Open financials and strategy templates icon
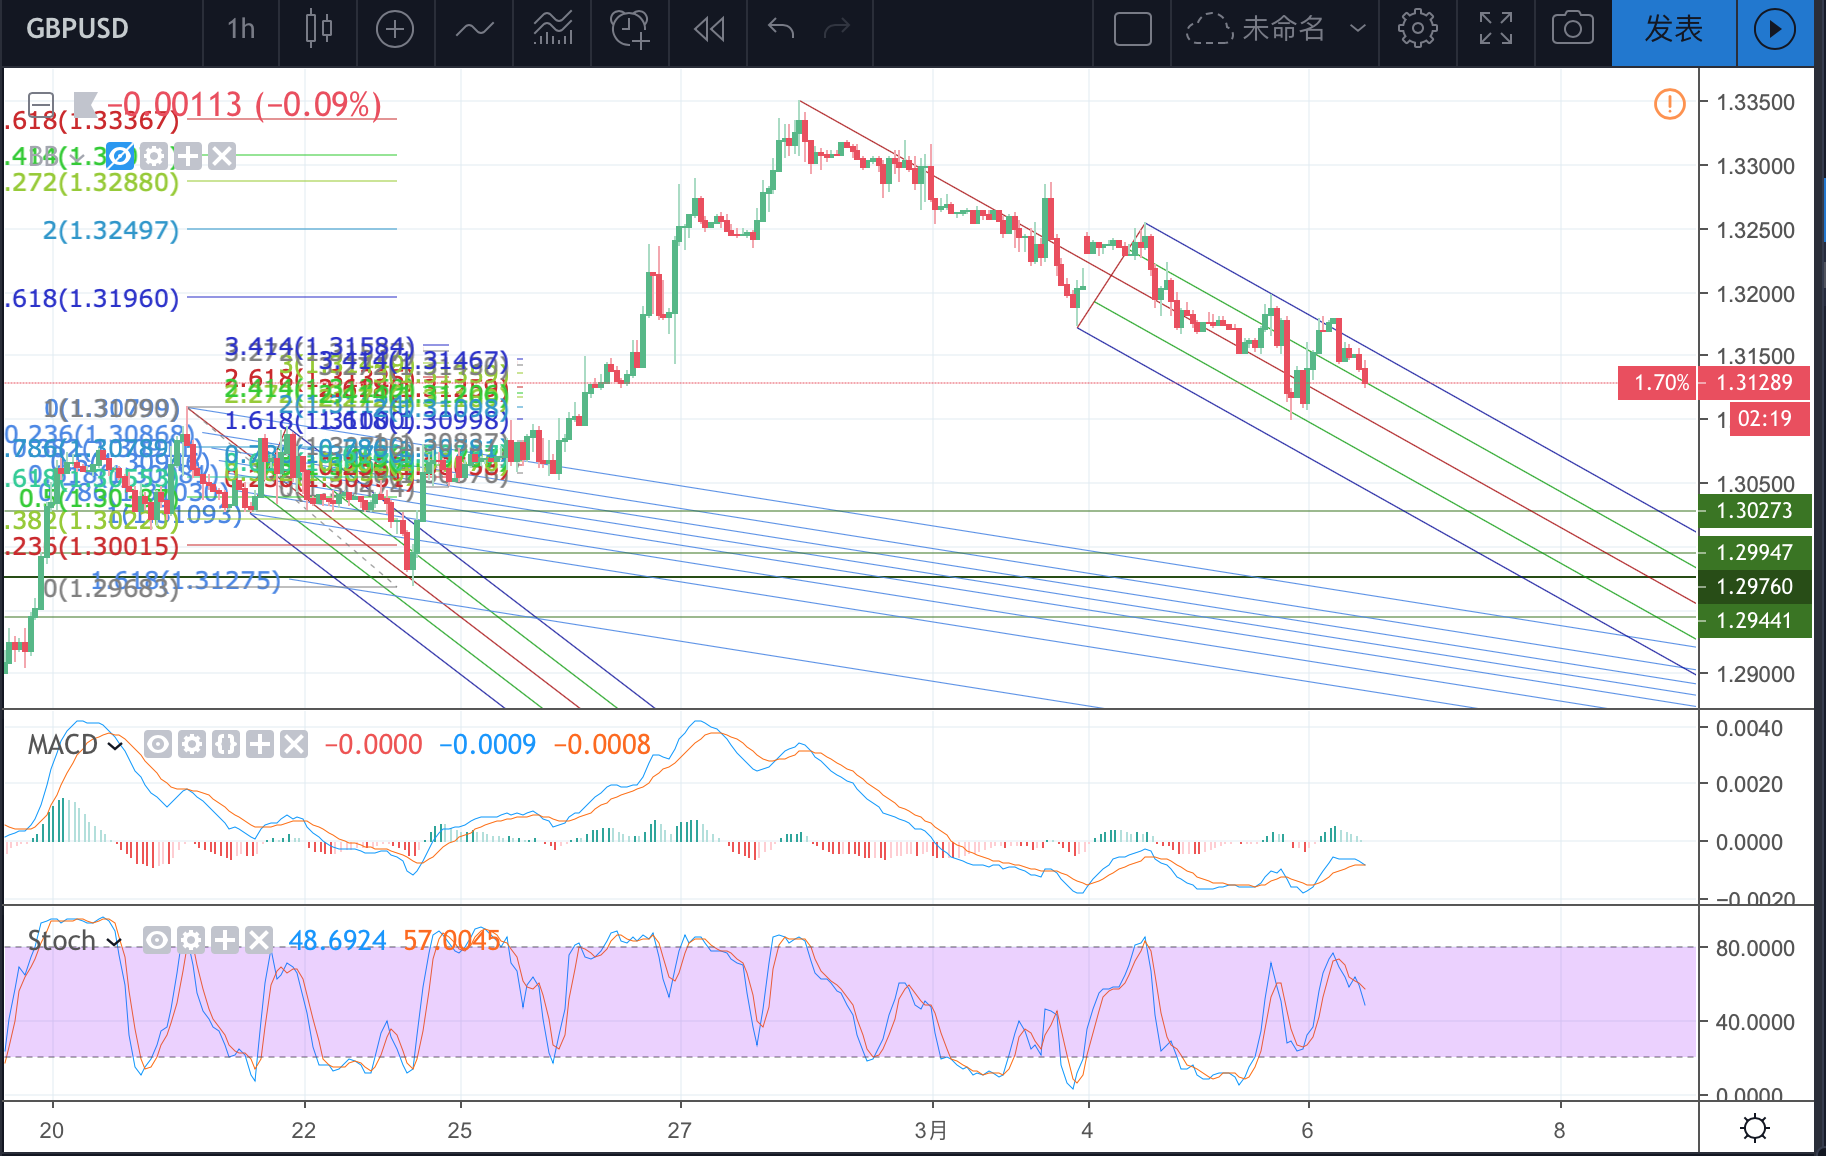The height and width of the screenshot is (1156, 1826). tap(553, 29)
